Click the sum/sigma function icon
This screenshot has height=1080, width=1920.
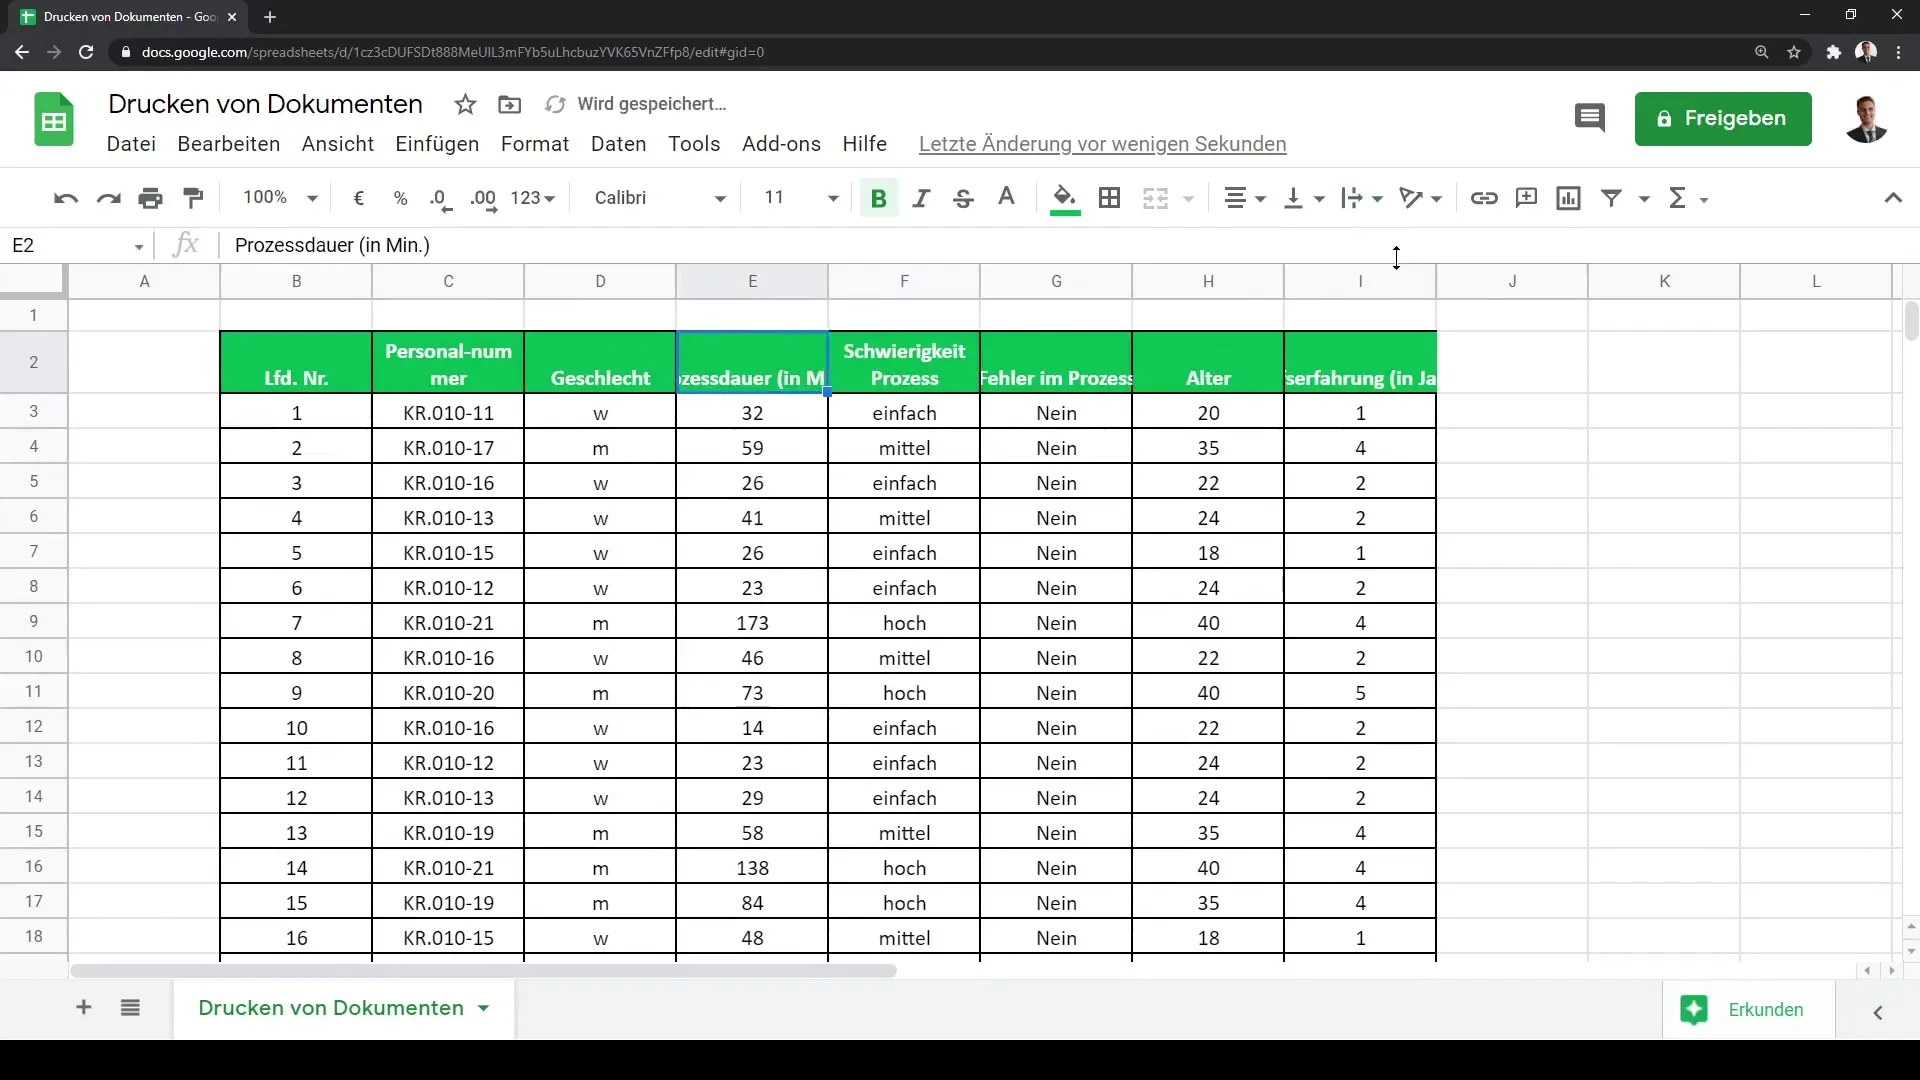pos(1679,196)
